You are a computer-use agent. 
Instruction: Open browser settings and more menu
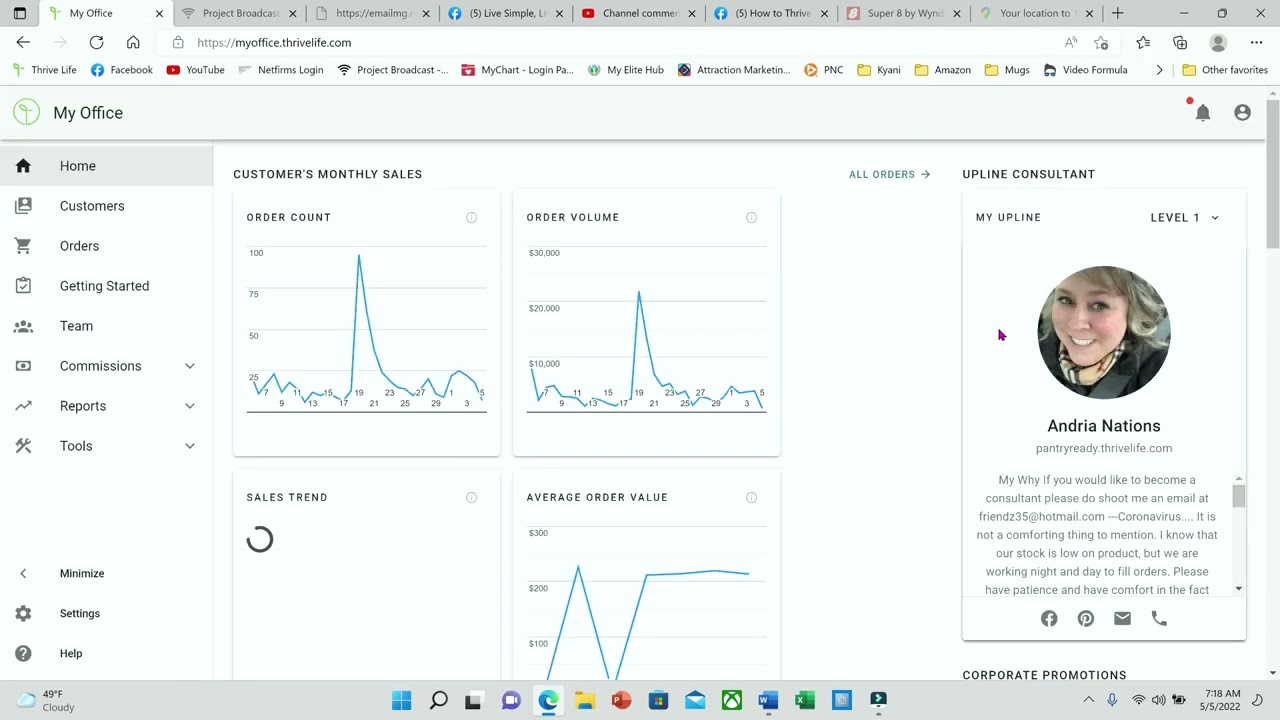(x=1256, y=43)
